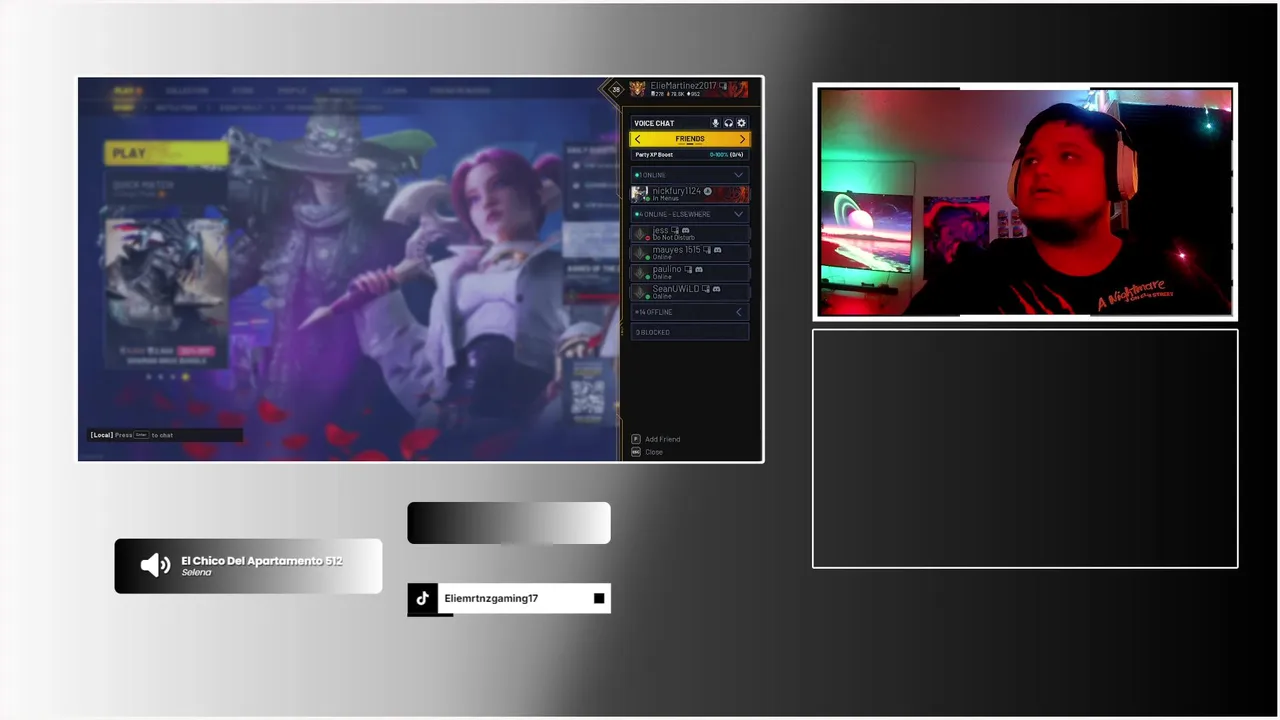Click the platform icon after ElieMartinez2017
The height and width of the screenshot is (720, 1280).
(723, 86)
